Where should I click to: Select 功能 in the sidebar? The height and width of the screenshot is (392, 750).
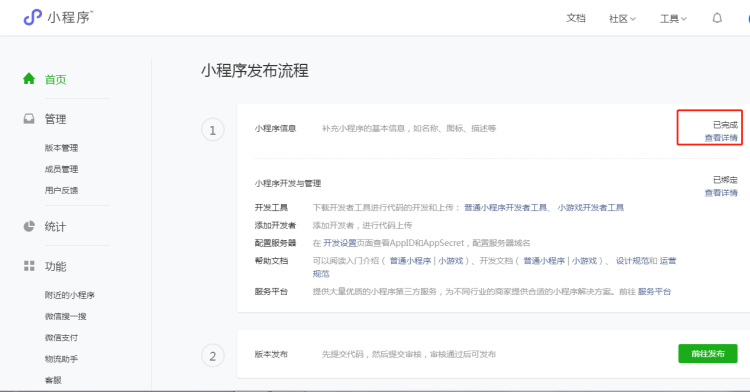55,266
